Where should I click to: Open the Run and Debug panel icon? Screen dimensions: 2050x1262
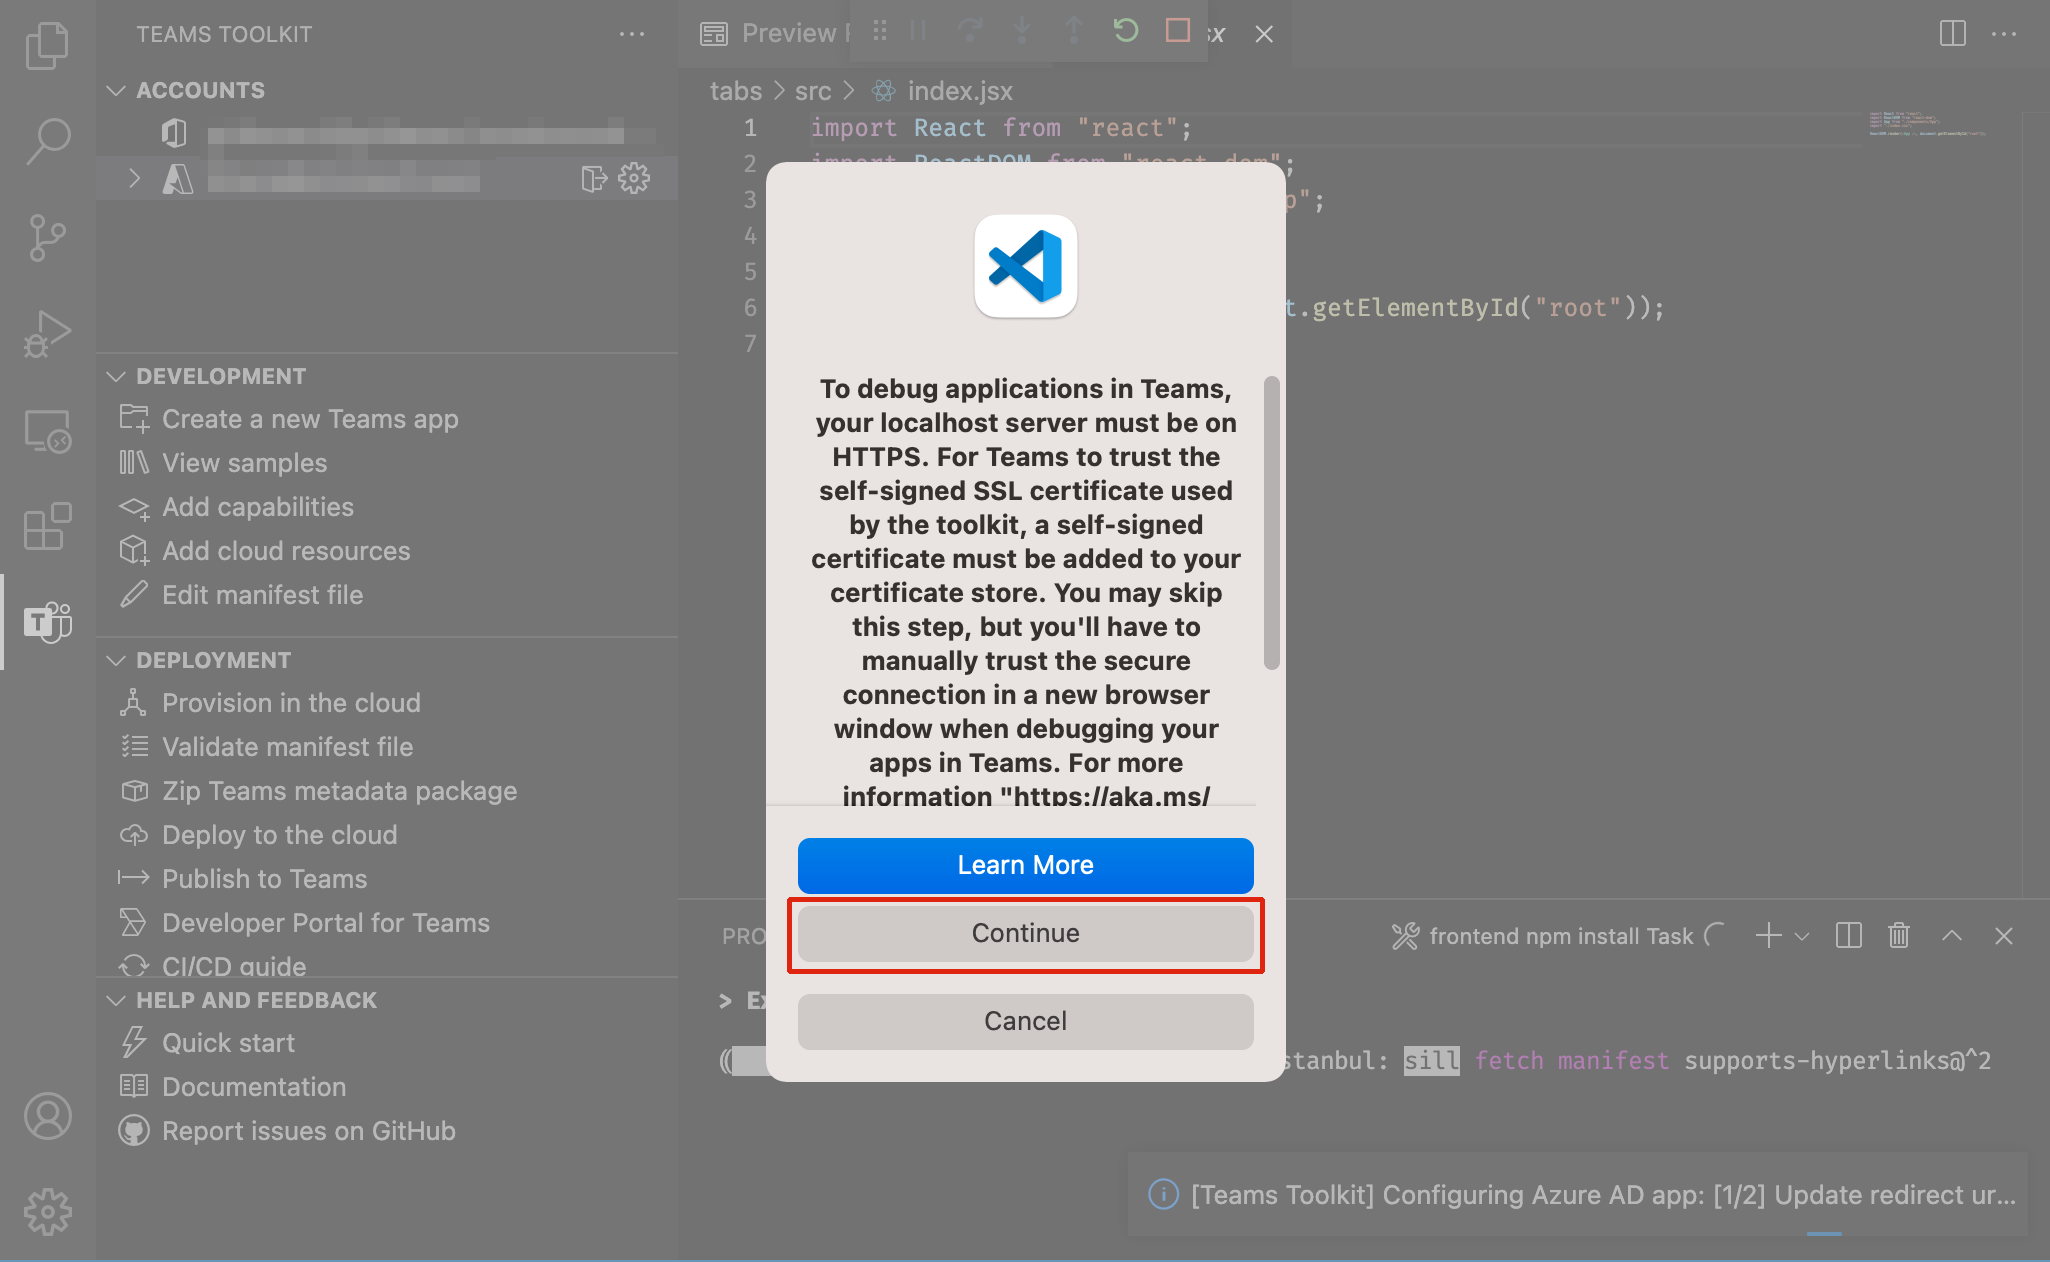coord(45,329)
